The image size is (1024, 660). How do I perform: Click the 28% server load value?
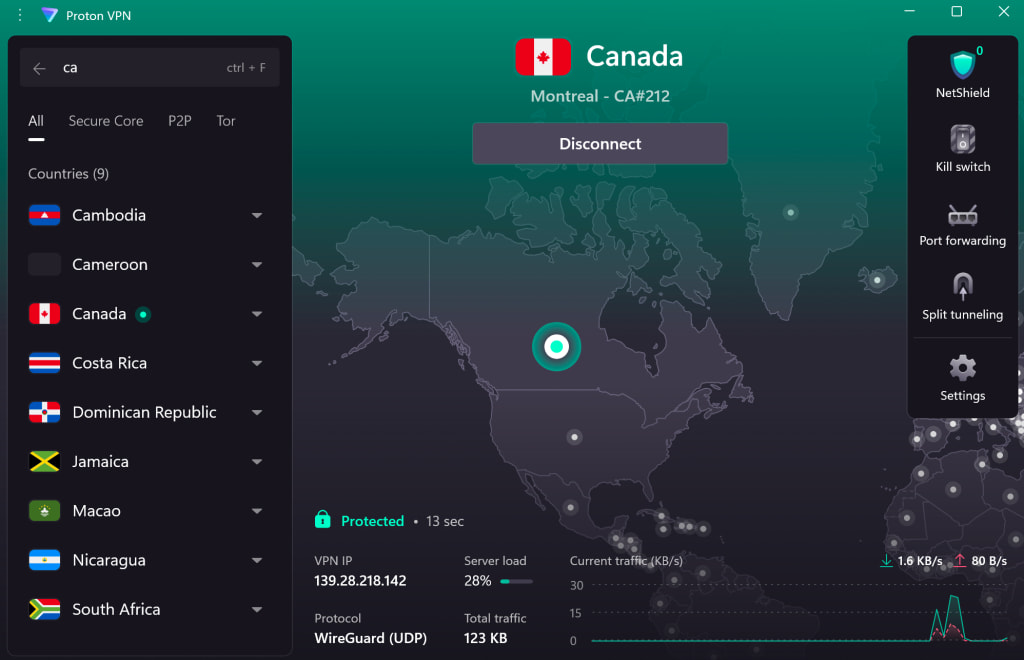(477, 580)
